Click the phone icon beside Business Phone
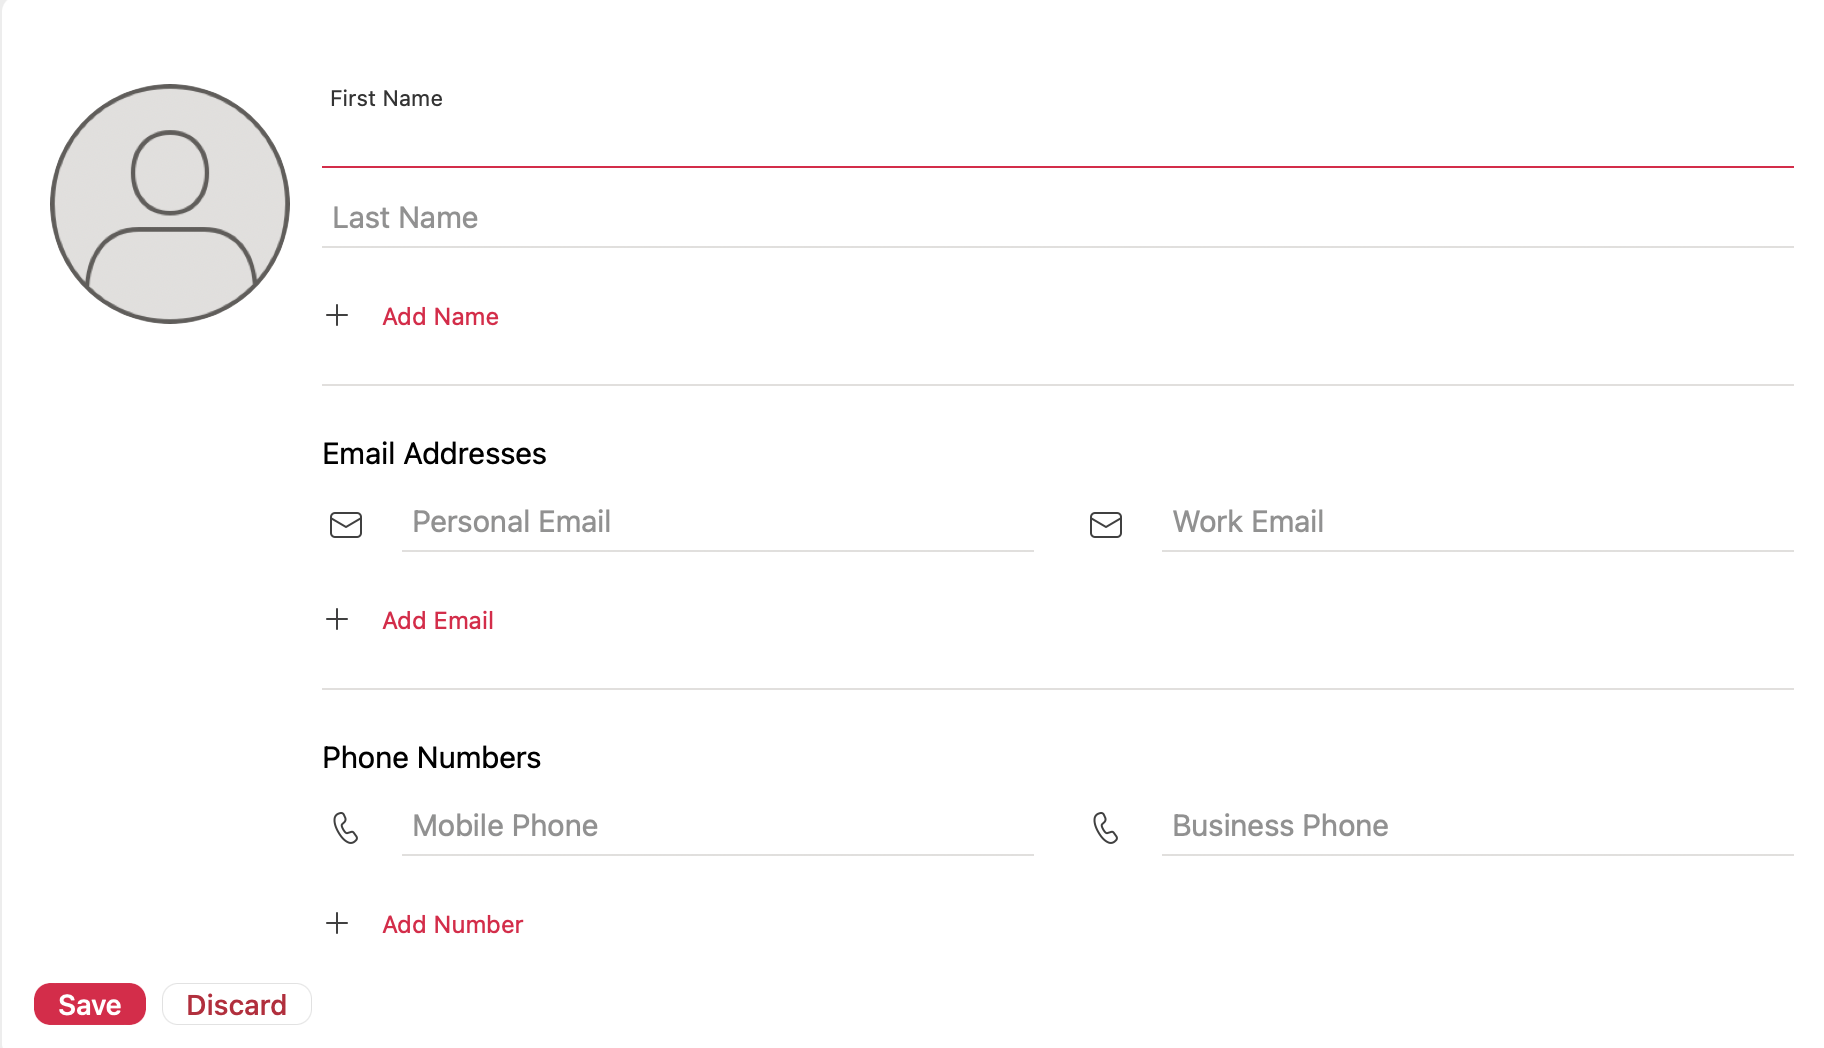 point(1105,828)
